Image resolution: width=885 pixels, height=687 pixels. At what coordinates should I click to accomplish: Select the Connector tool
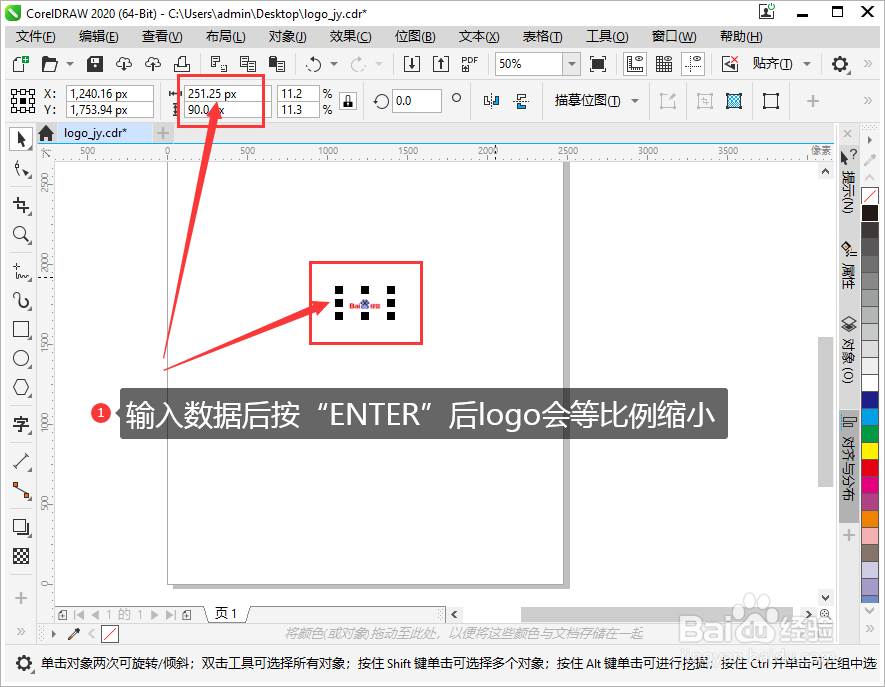tap(21, 491)
